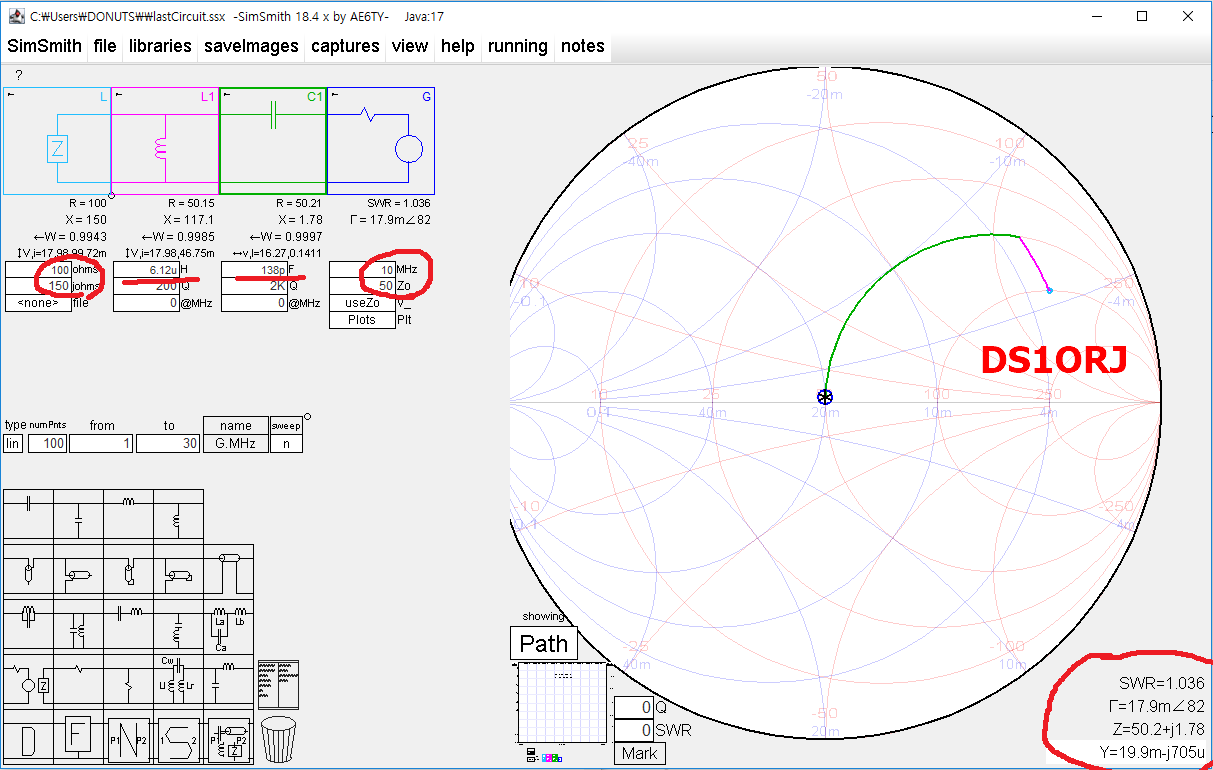Image resolution: width=1213 pixels, height=770 pixels.
Task: Select the magenta L1 inductor block
Action: pos(165,141)
